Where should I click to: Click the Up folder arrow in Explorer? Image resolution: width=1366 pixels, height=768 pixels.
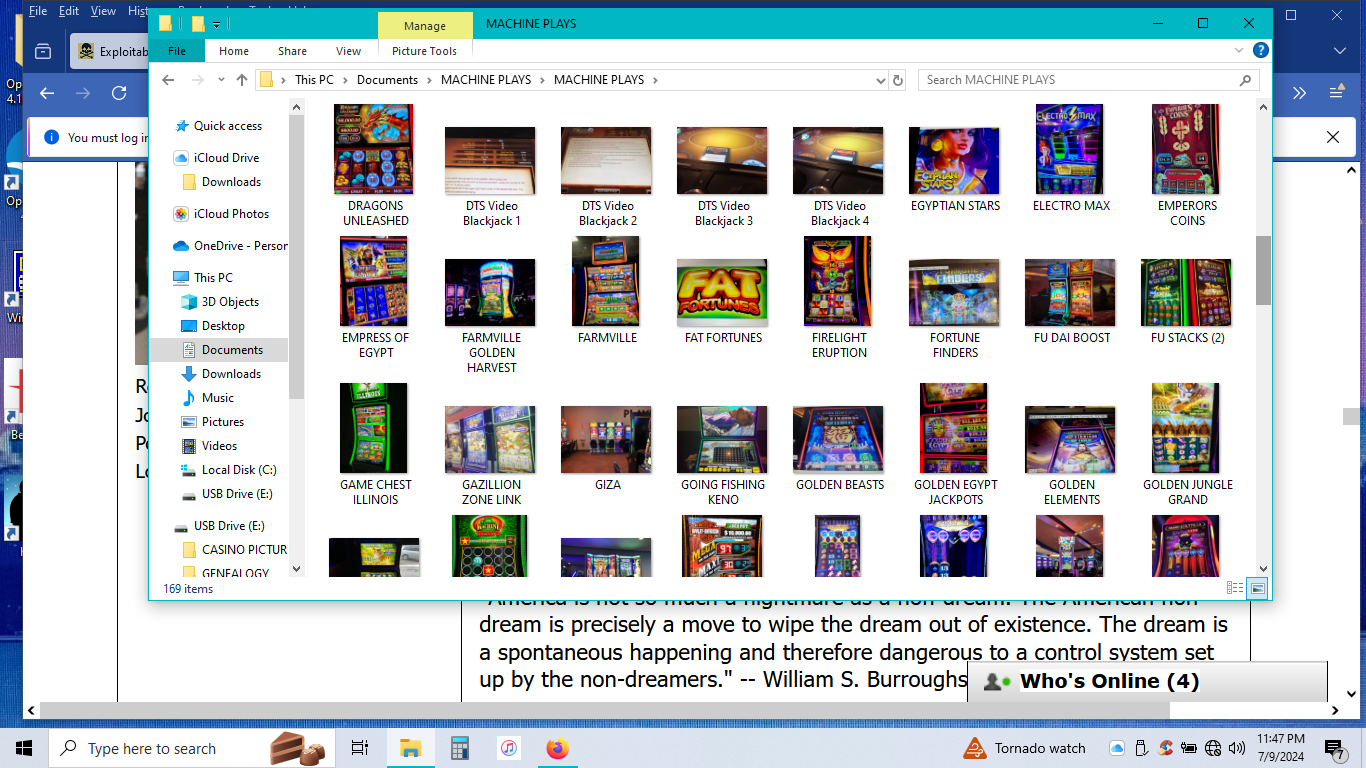(242, 80)
